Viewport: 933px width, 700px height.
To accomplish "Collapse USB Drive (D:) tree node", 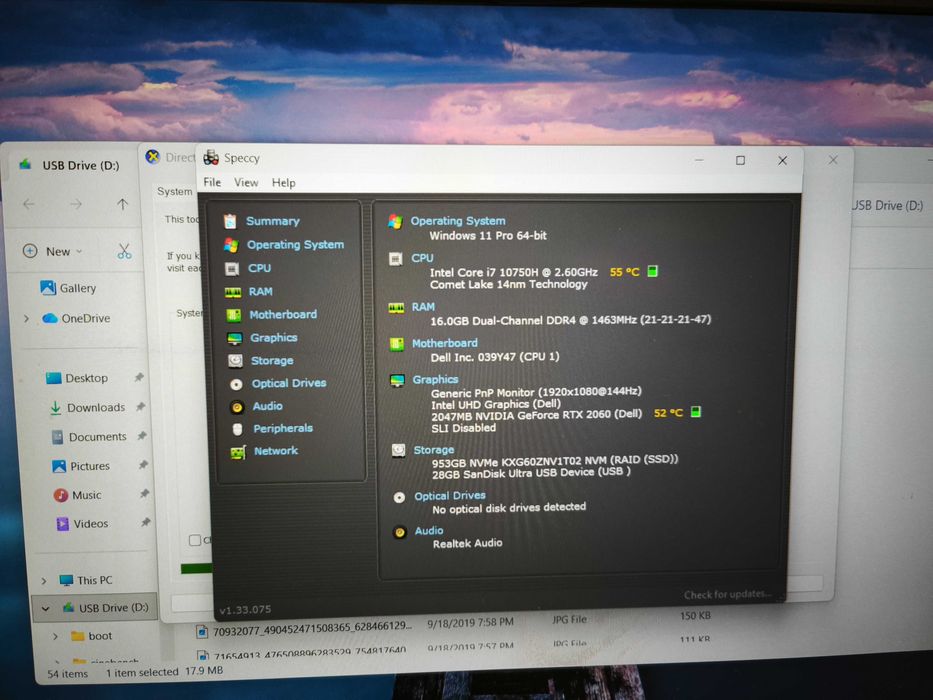I will point(46,608).
